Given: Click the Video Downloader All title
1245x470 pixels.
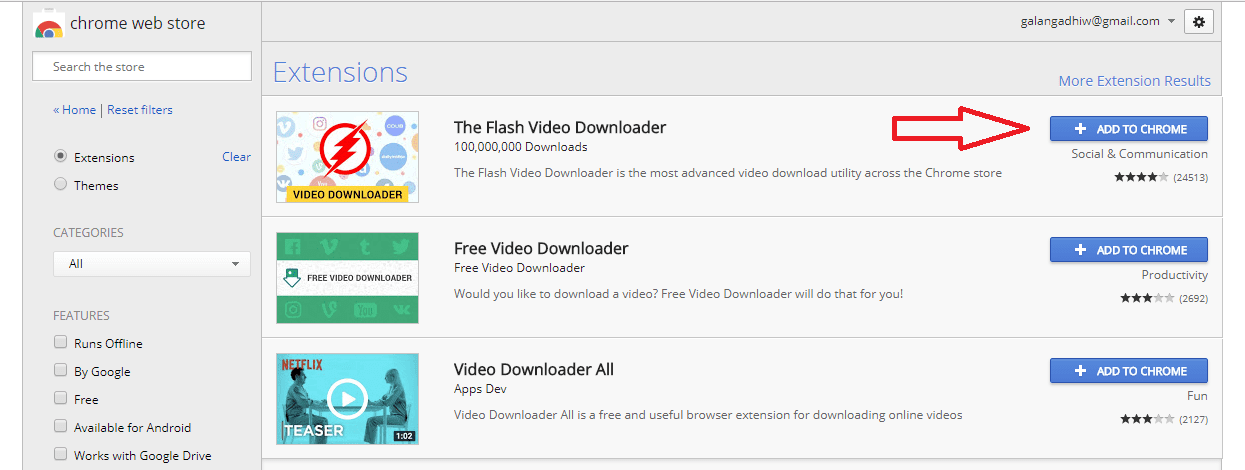Looking at the screenshot, I should pyautogui.click(x=534, y=369).
